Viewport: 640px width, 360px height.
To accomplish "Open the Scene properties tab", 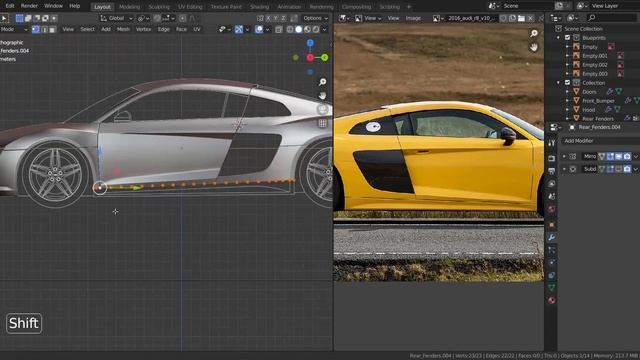I will pos(551,196).
